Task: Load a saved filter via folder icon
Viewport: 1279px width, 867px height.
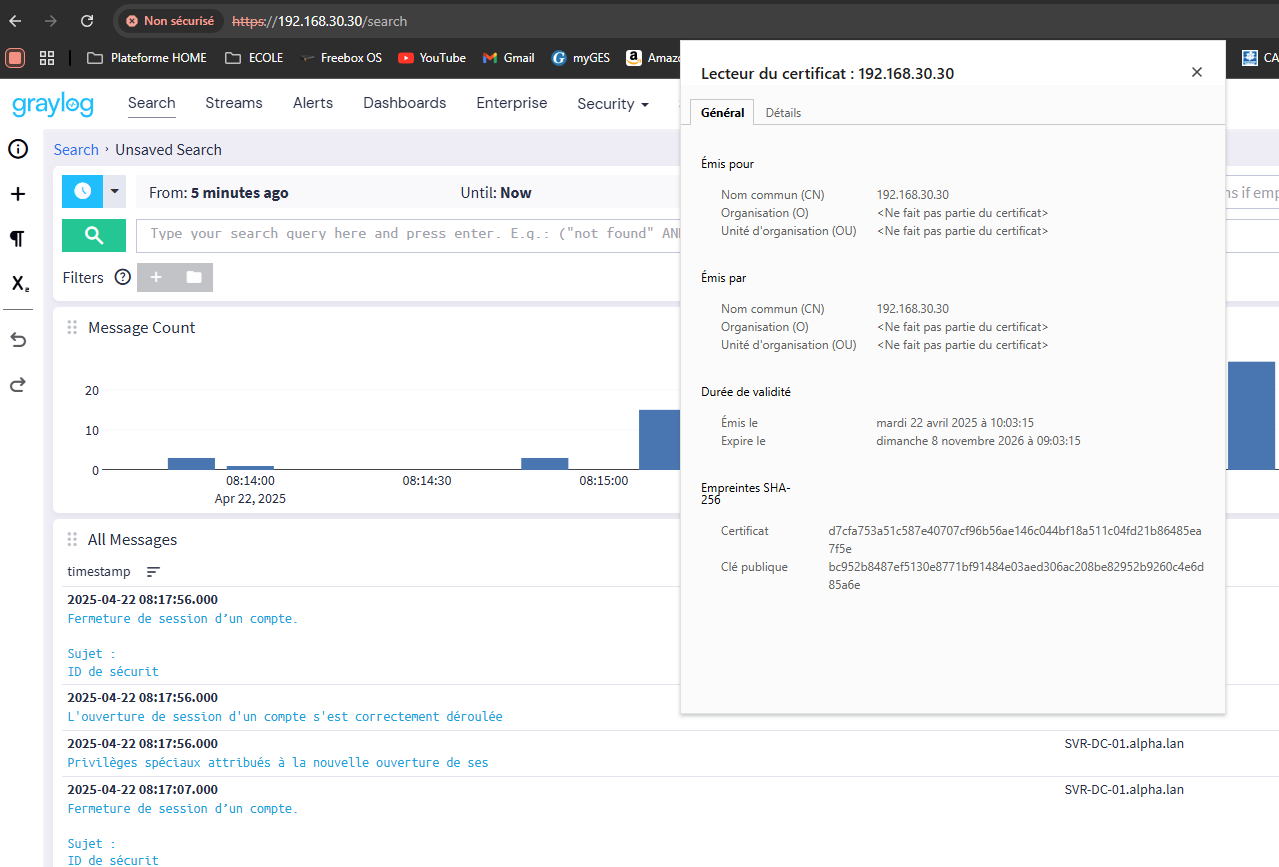Action: coord(194,277)
